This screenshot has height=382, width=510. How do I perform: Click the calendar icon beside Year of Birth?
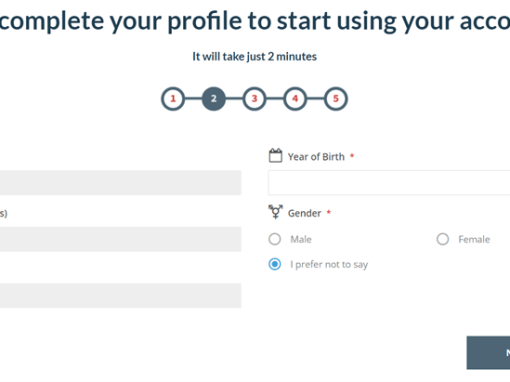point(275,156)
